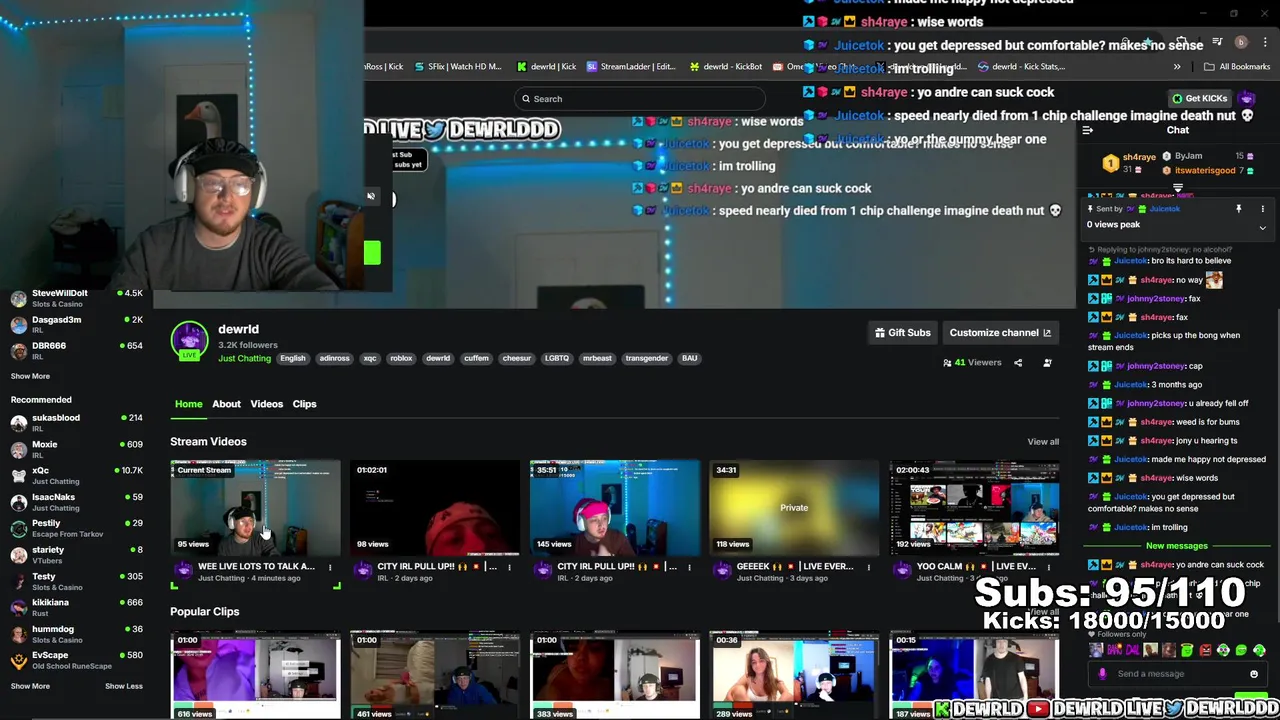
Task: Click the Search field
Action: [x=640, y=98]
